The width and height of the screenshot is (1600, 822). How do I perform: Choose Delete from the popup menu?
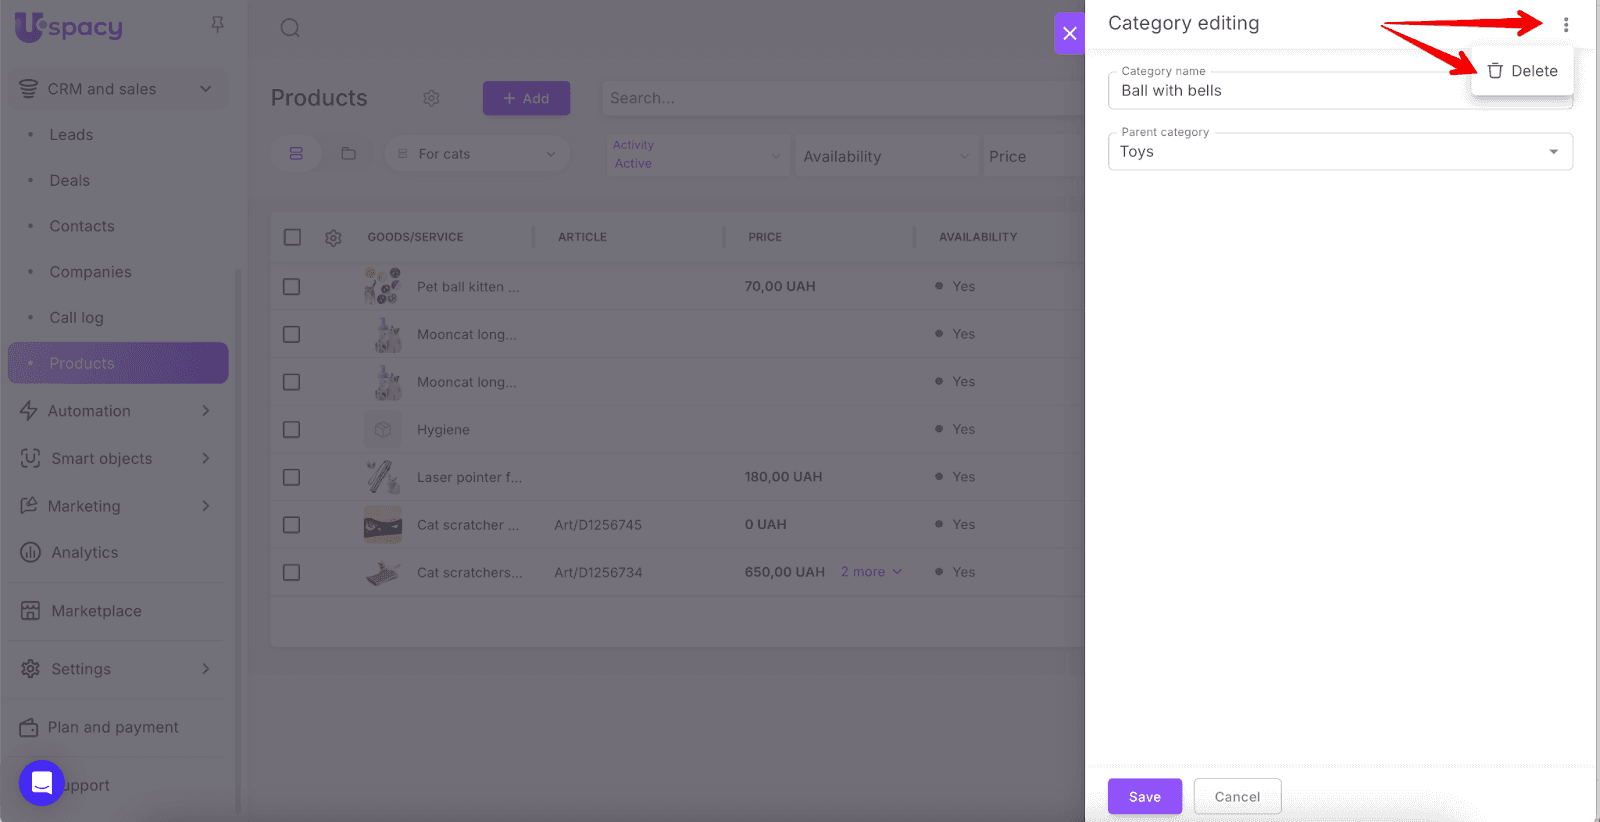[1522, 71]
